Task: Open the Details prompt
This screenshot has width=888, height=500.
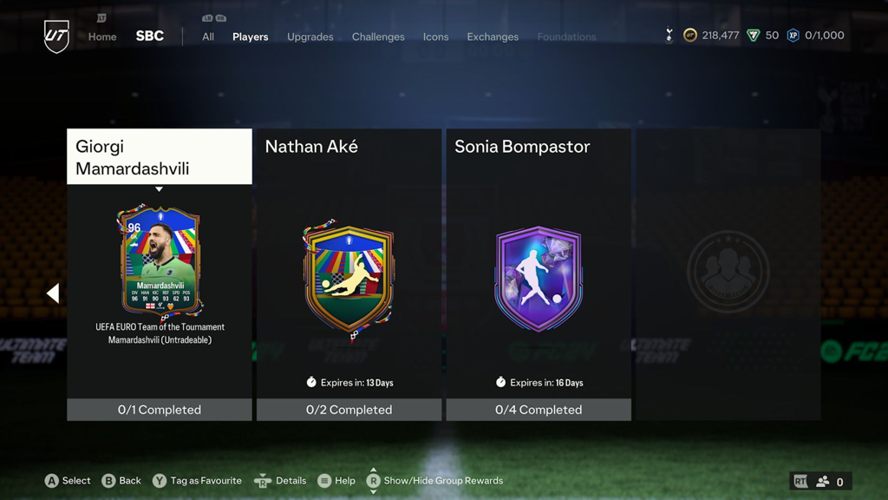Action: [280, 481]
